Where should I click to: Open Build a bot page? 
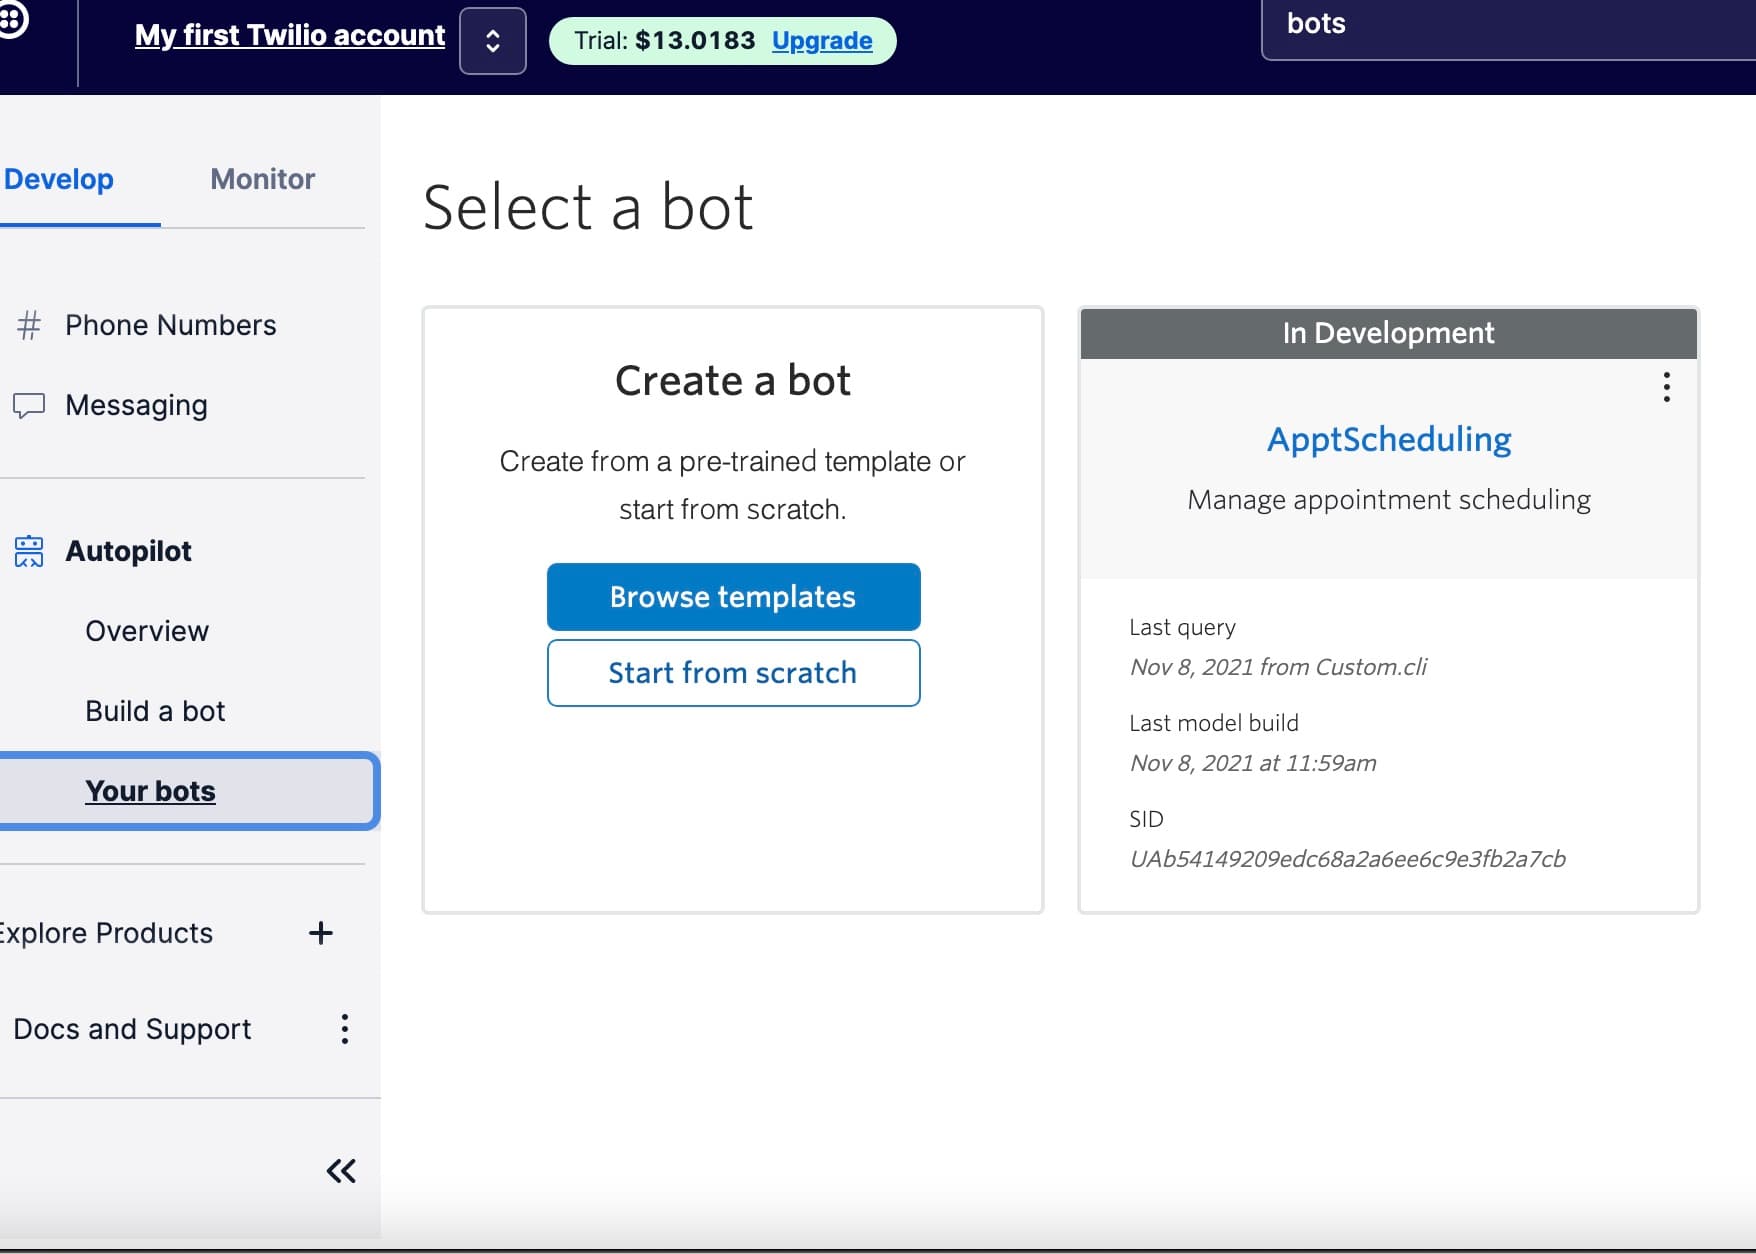pos(155,711)
